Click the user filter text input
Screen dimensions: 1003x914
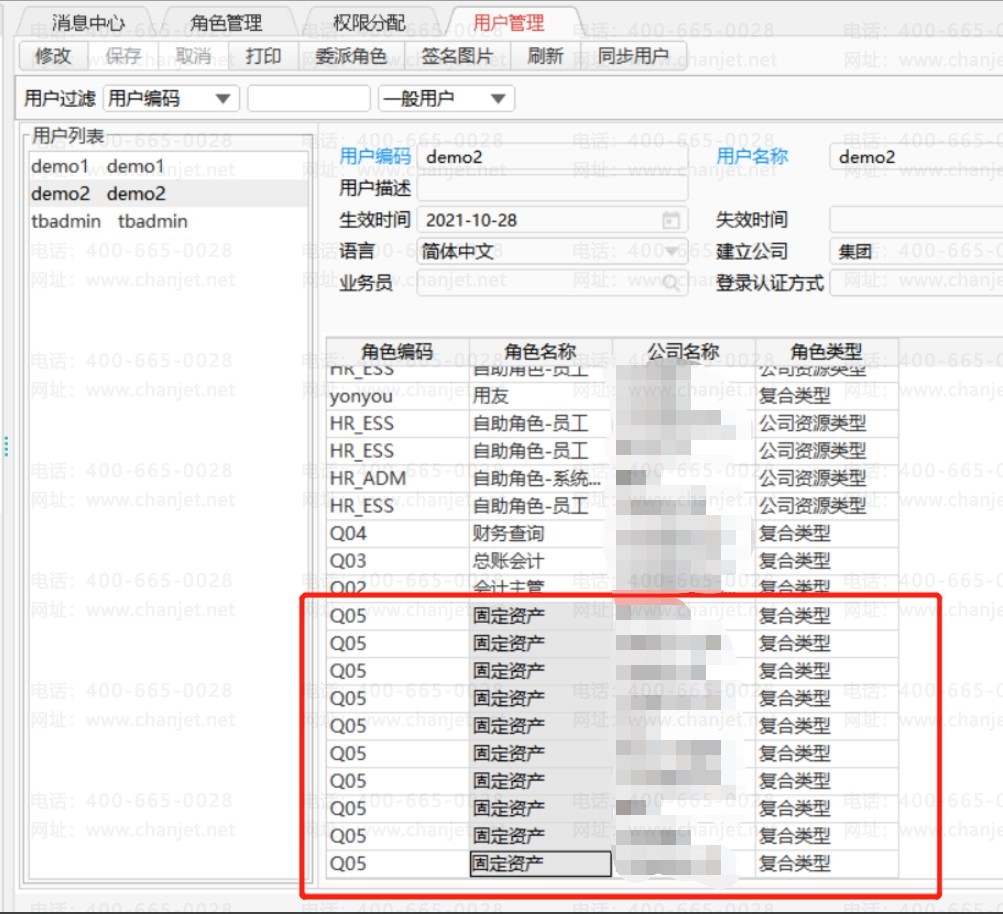[x=309, y=98]
